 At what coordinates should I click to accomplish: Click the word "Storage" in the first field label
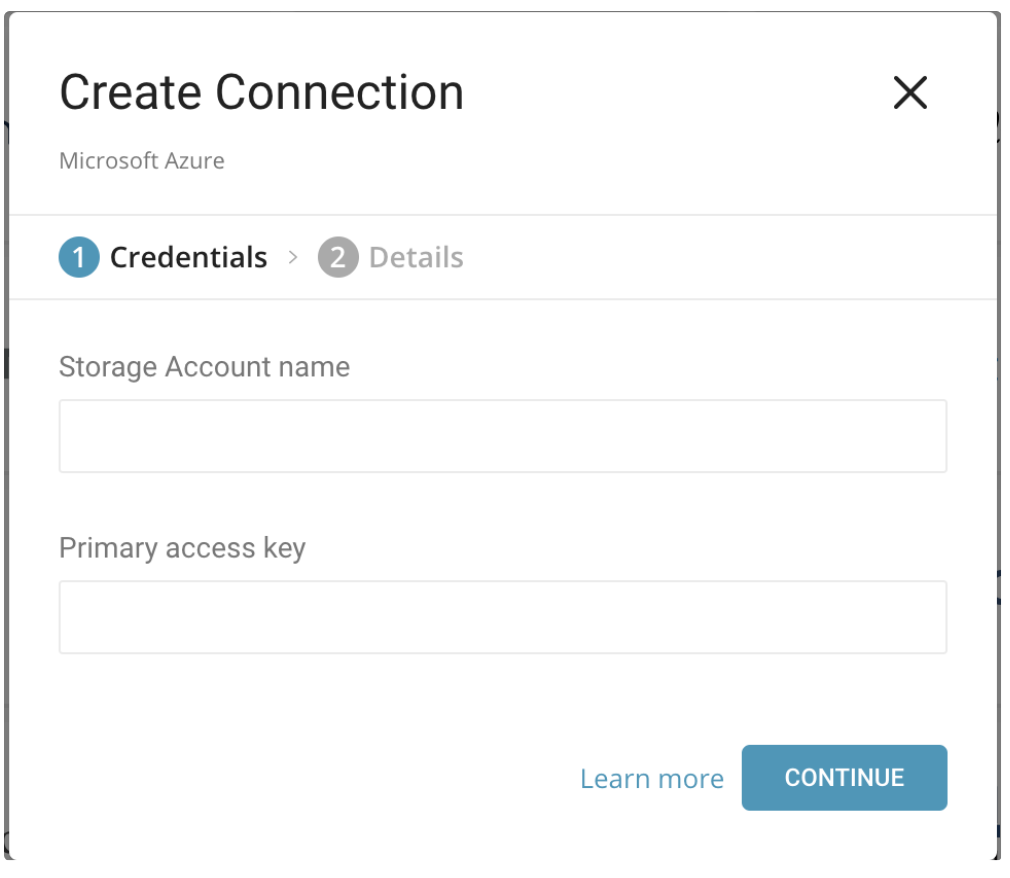tap(108, 367)
